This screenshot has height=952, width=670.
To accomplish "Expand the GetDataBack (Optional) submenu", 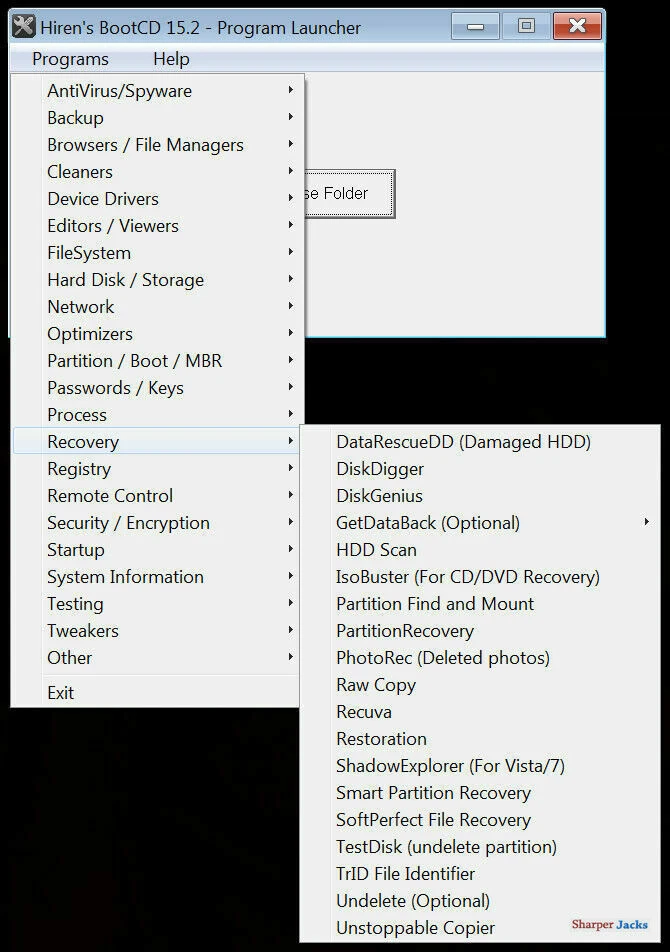I will click(479, 523).
